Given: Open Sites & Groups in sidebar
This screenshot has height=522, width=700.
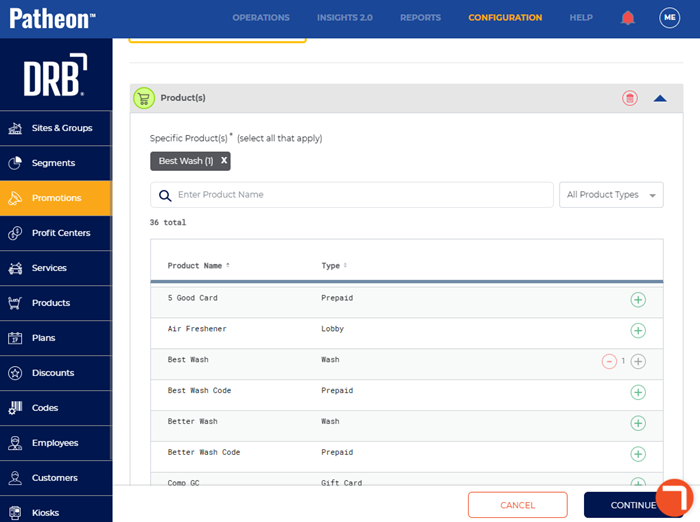Looking at the screenshot, I should pos(56,128).
